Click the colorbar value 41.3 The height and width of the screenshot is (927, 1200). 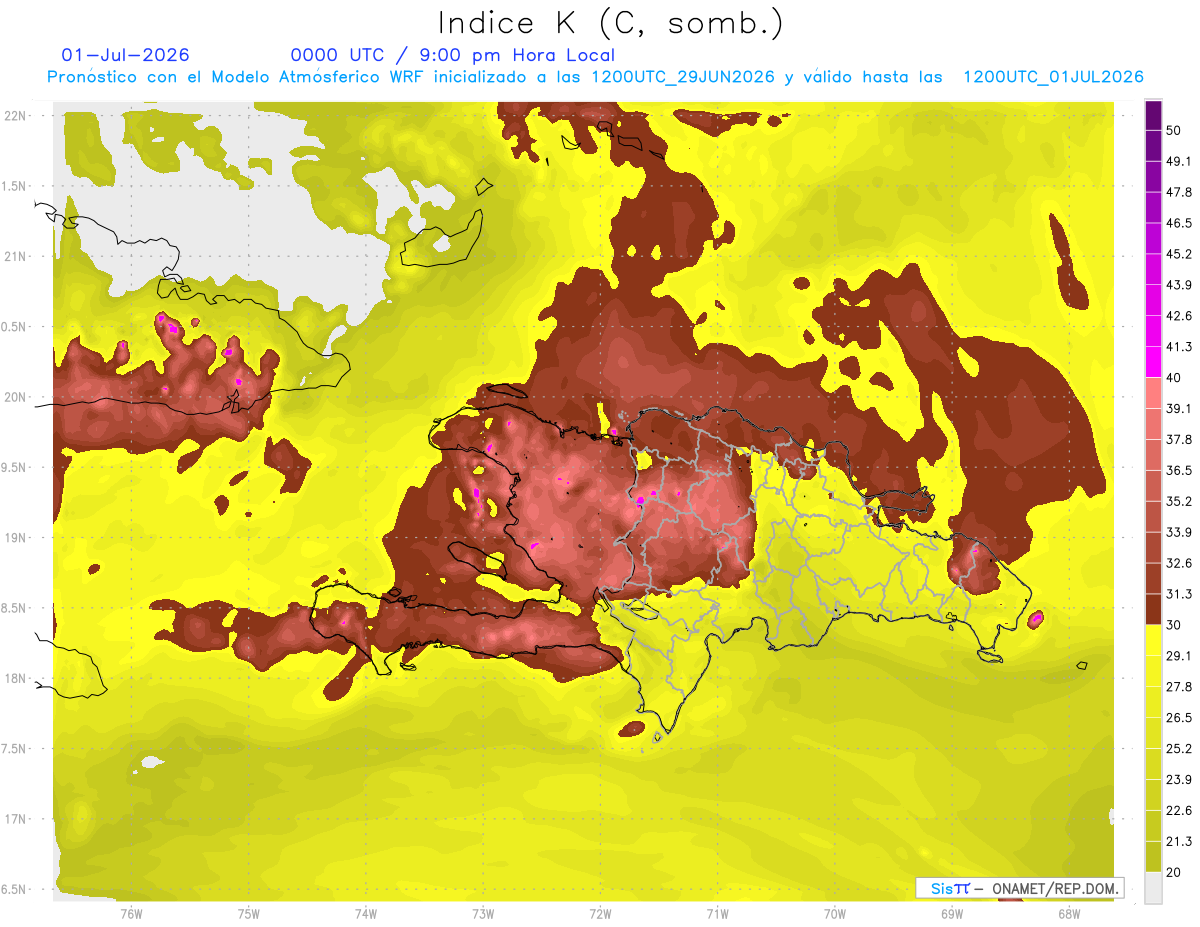point(1178,346)
